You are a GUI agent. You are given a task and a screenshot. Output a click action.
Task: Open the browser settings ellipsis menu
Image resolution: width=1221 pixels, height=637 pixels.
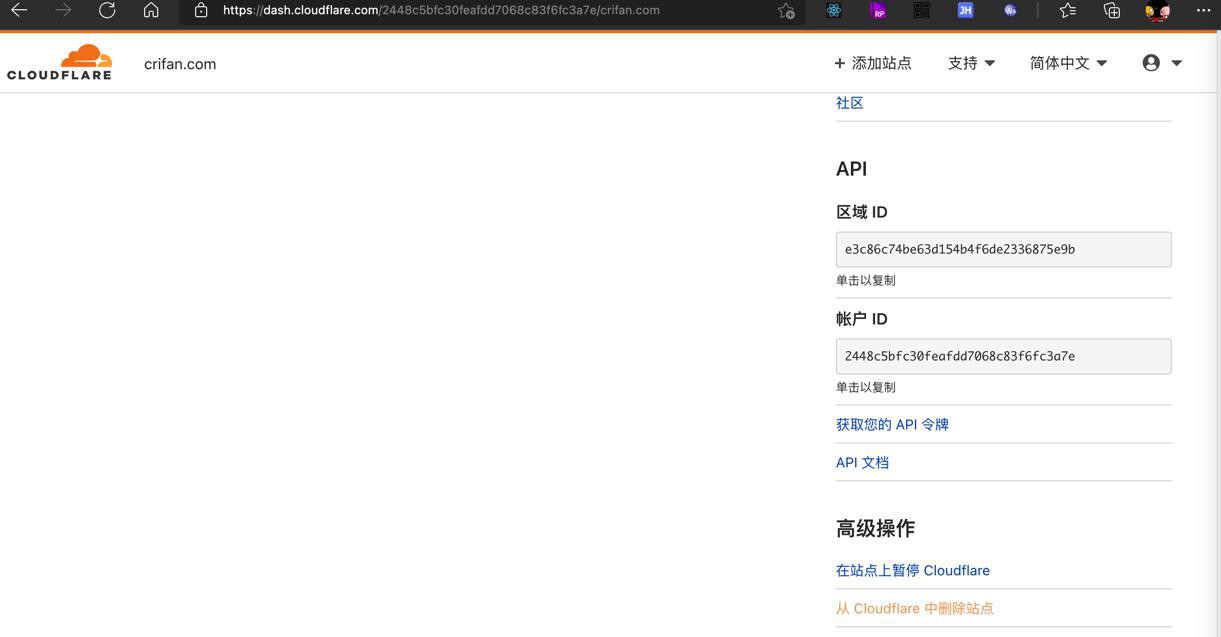1203,10
